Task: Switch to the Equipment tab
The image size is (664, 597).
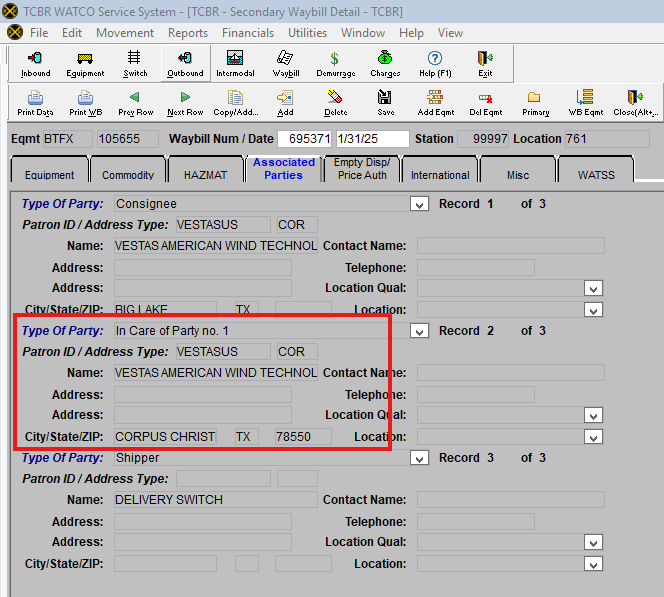Action: [x=50, y=169]
